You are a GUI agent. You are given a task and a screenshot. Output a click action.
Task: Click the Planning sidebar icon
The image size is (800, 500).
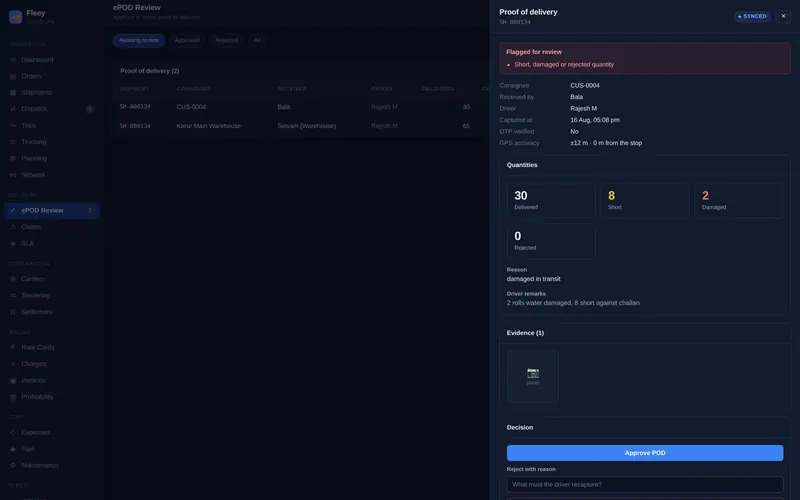[x=13, y=159]
